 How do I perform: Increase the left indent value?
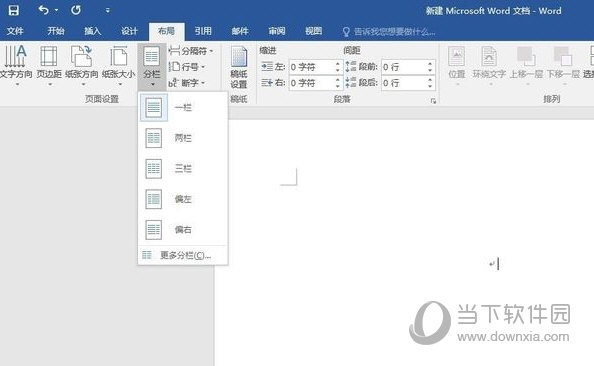pos(338,64)
